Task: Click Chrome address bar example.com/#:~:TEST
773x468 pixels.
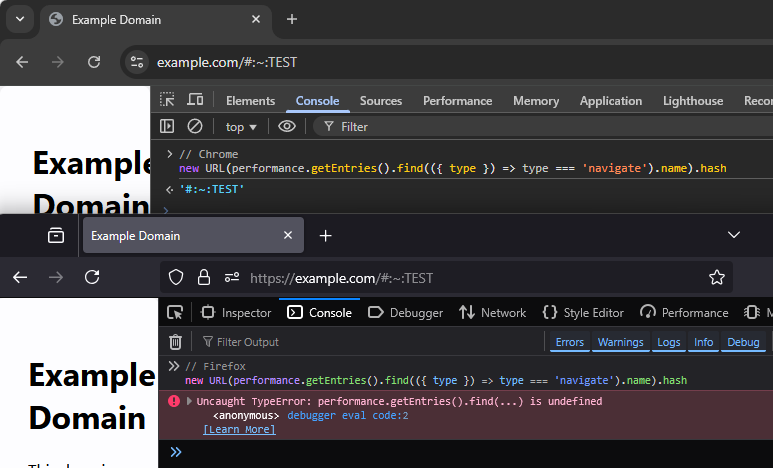Action: pyautogui.click(x=227, y=62)
